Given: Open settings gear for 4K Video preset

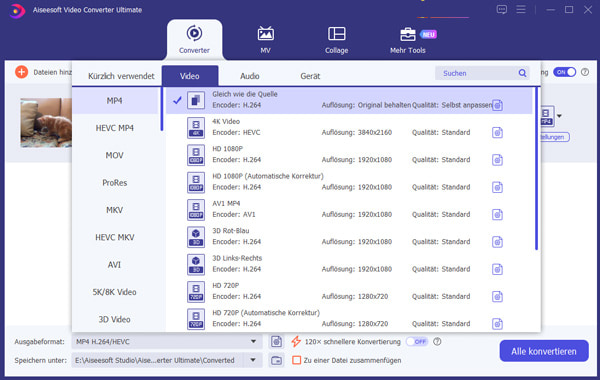Looking at the screenshot, I should (x=497, y=133).
